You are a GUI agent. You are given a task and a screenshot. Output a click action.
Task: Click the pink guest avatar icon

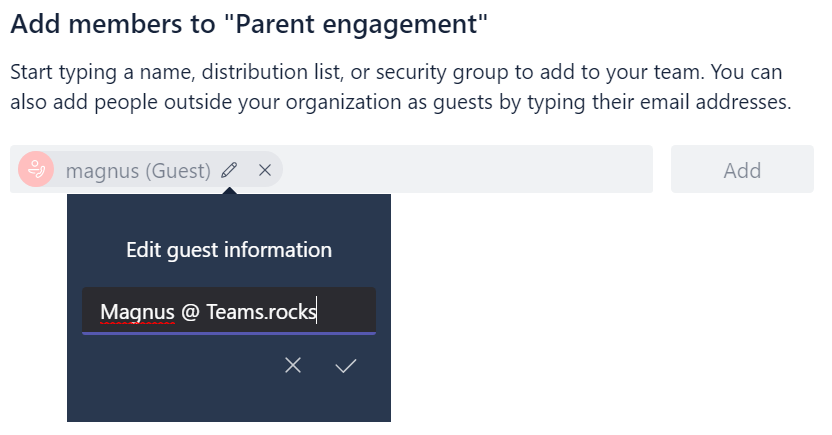coord(37,170)
